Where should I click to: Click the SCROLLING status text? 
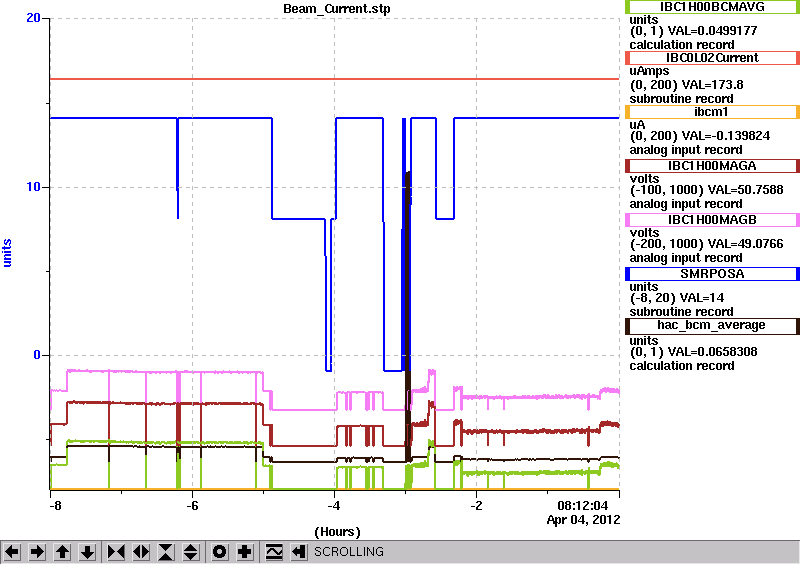pos(349,552)
